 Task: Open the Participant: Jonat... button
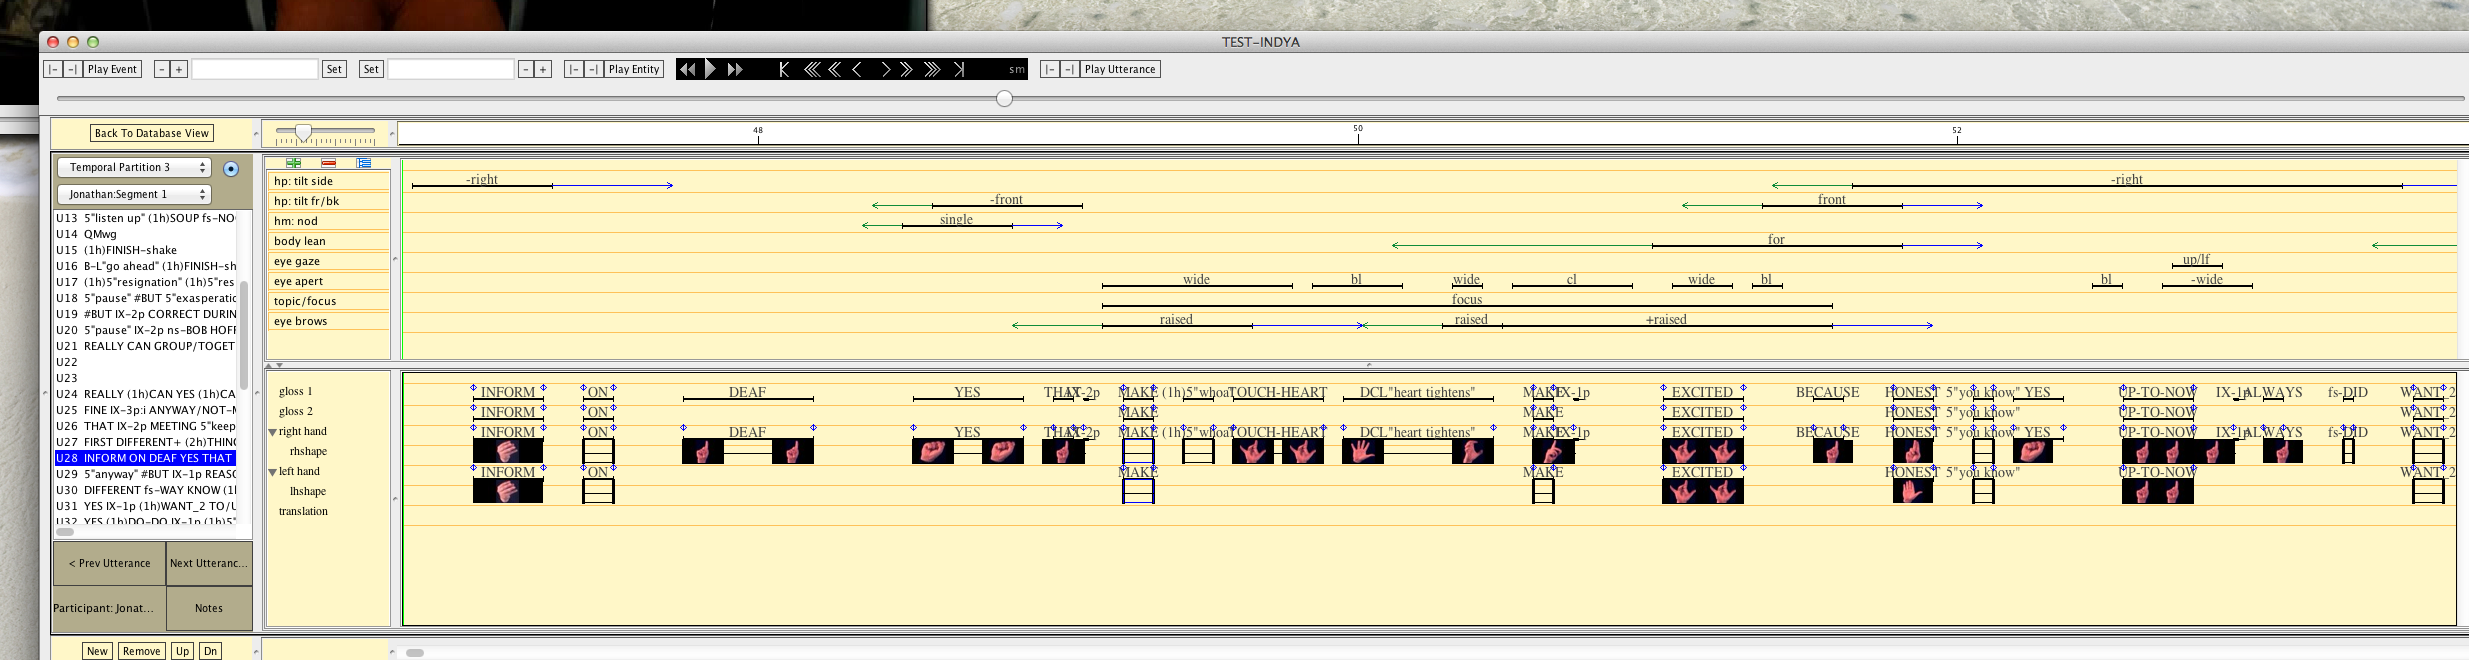(x=109, y=608)
